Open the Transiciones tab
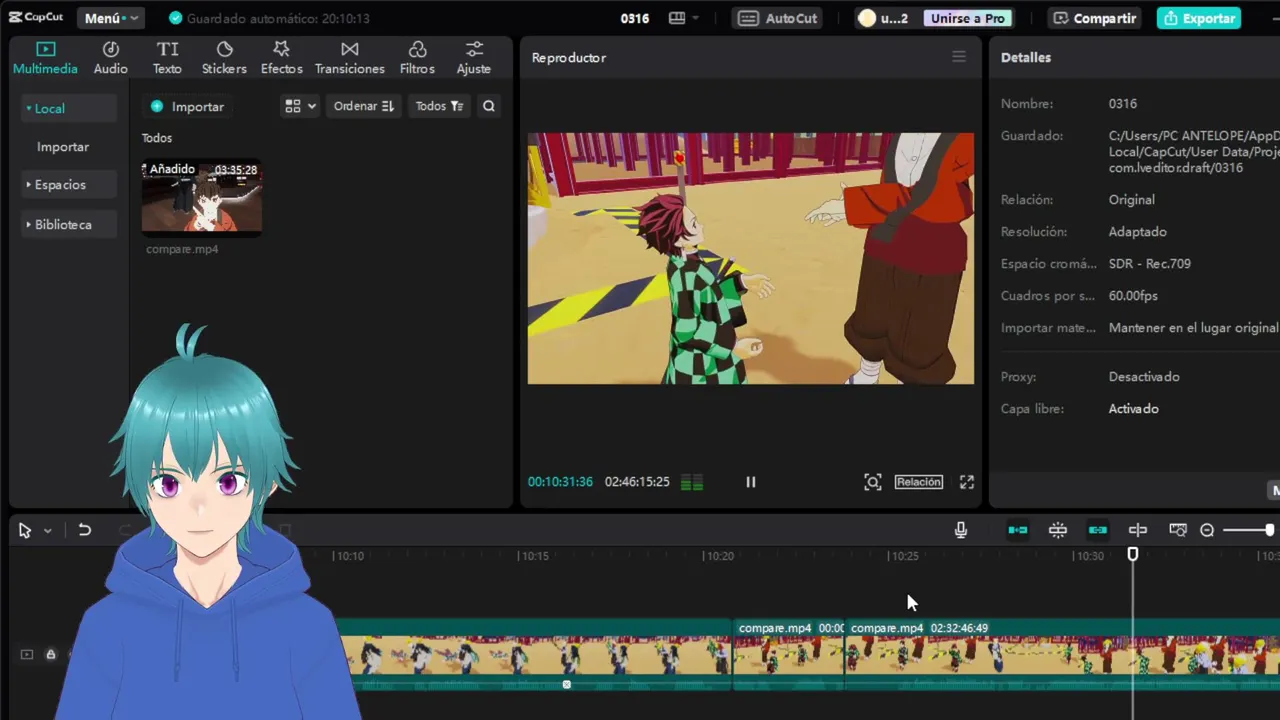This screenshot has width=1280, height=720. click(350, 58)
